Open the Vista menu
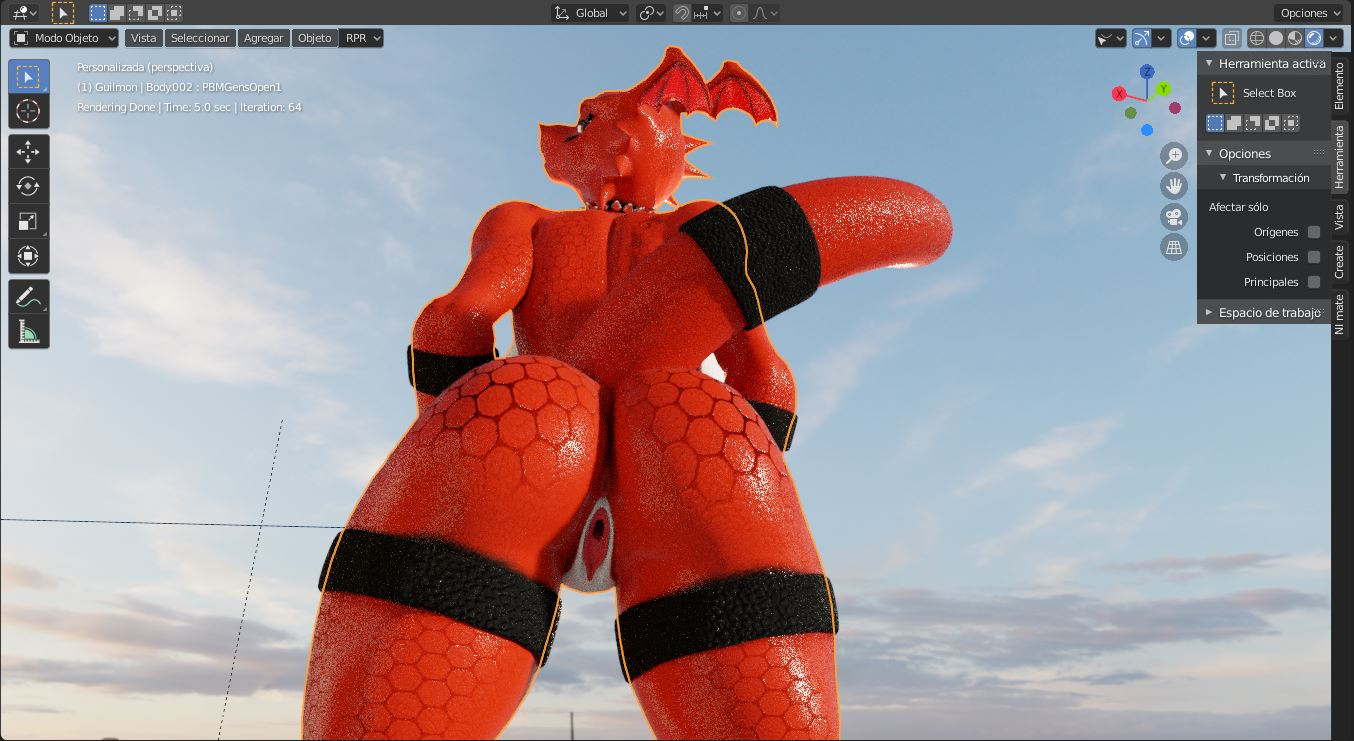Screen dimensions: 1354x741 click(x=143, y=38)
